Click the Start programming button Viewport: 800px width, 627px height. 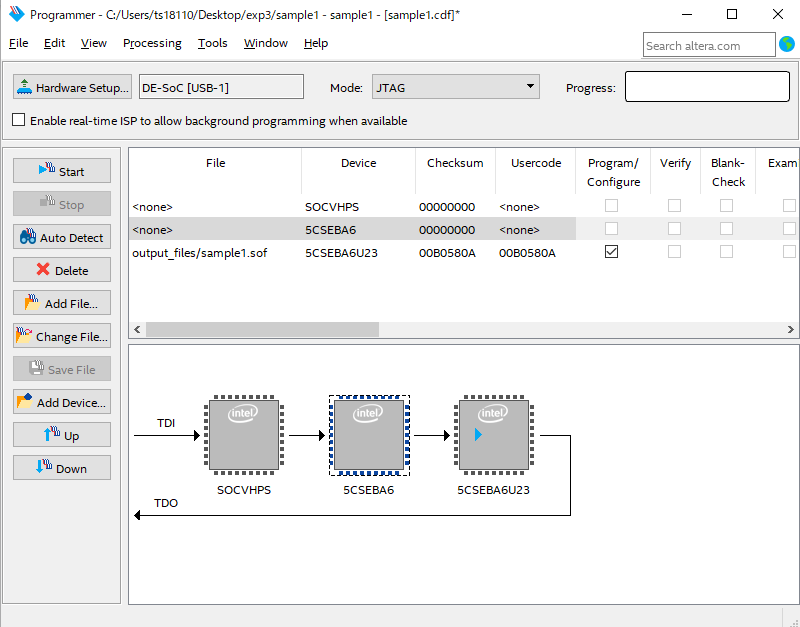(x=62, y=171)
